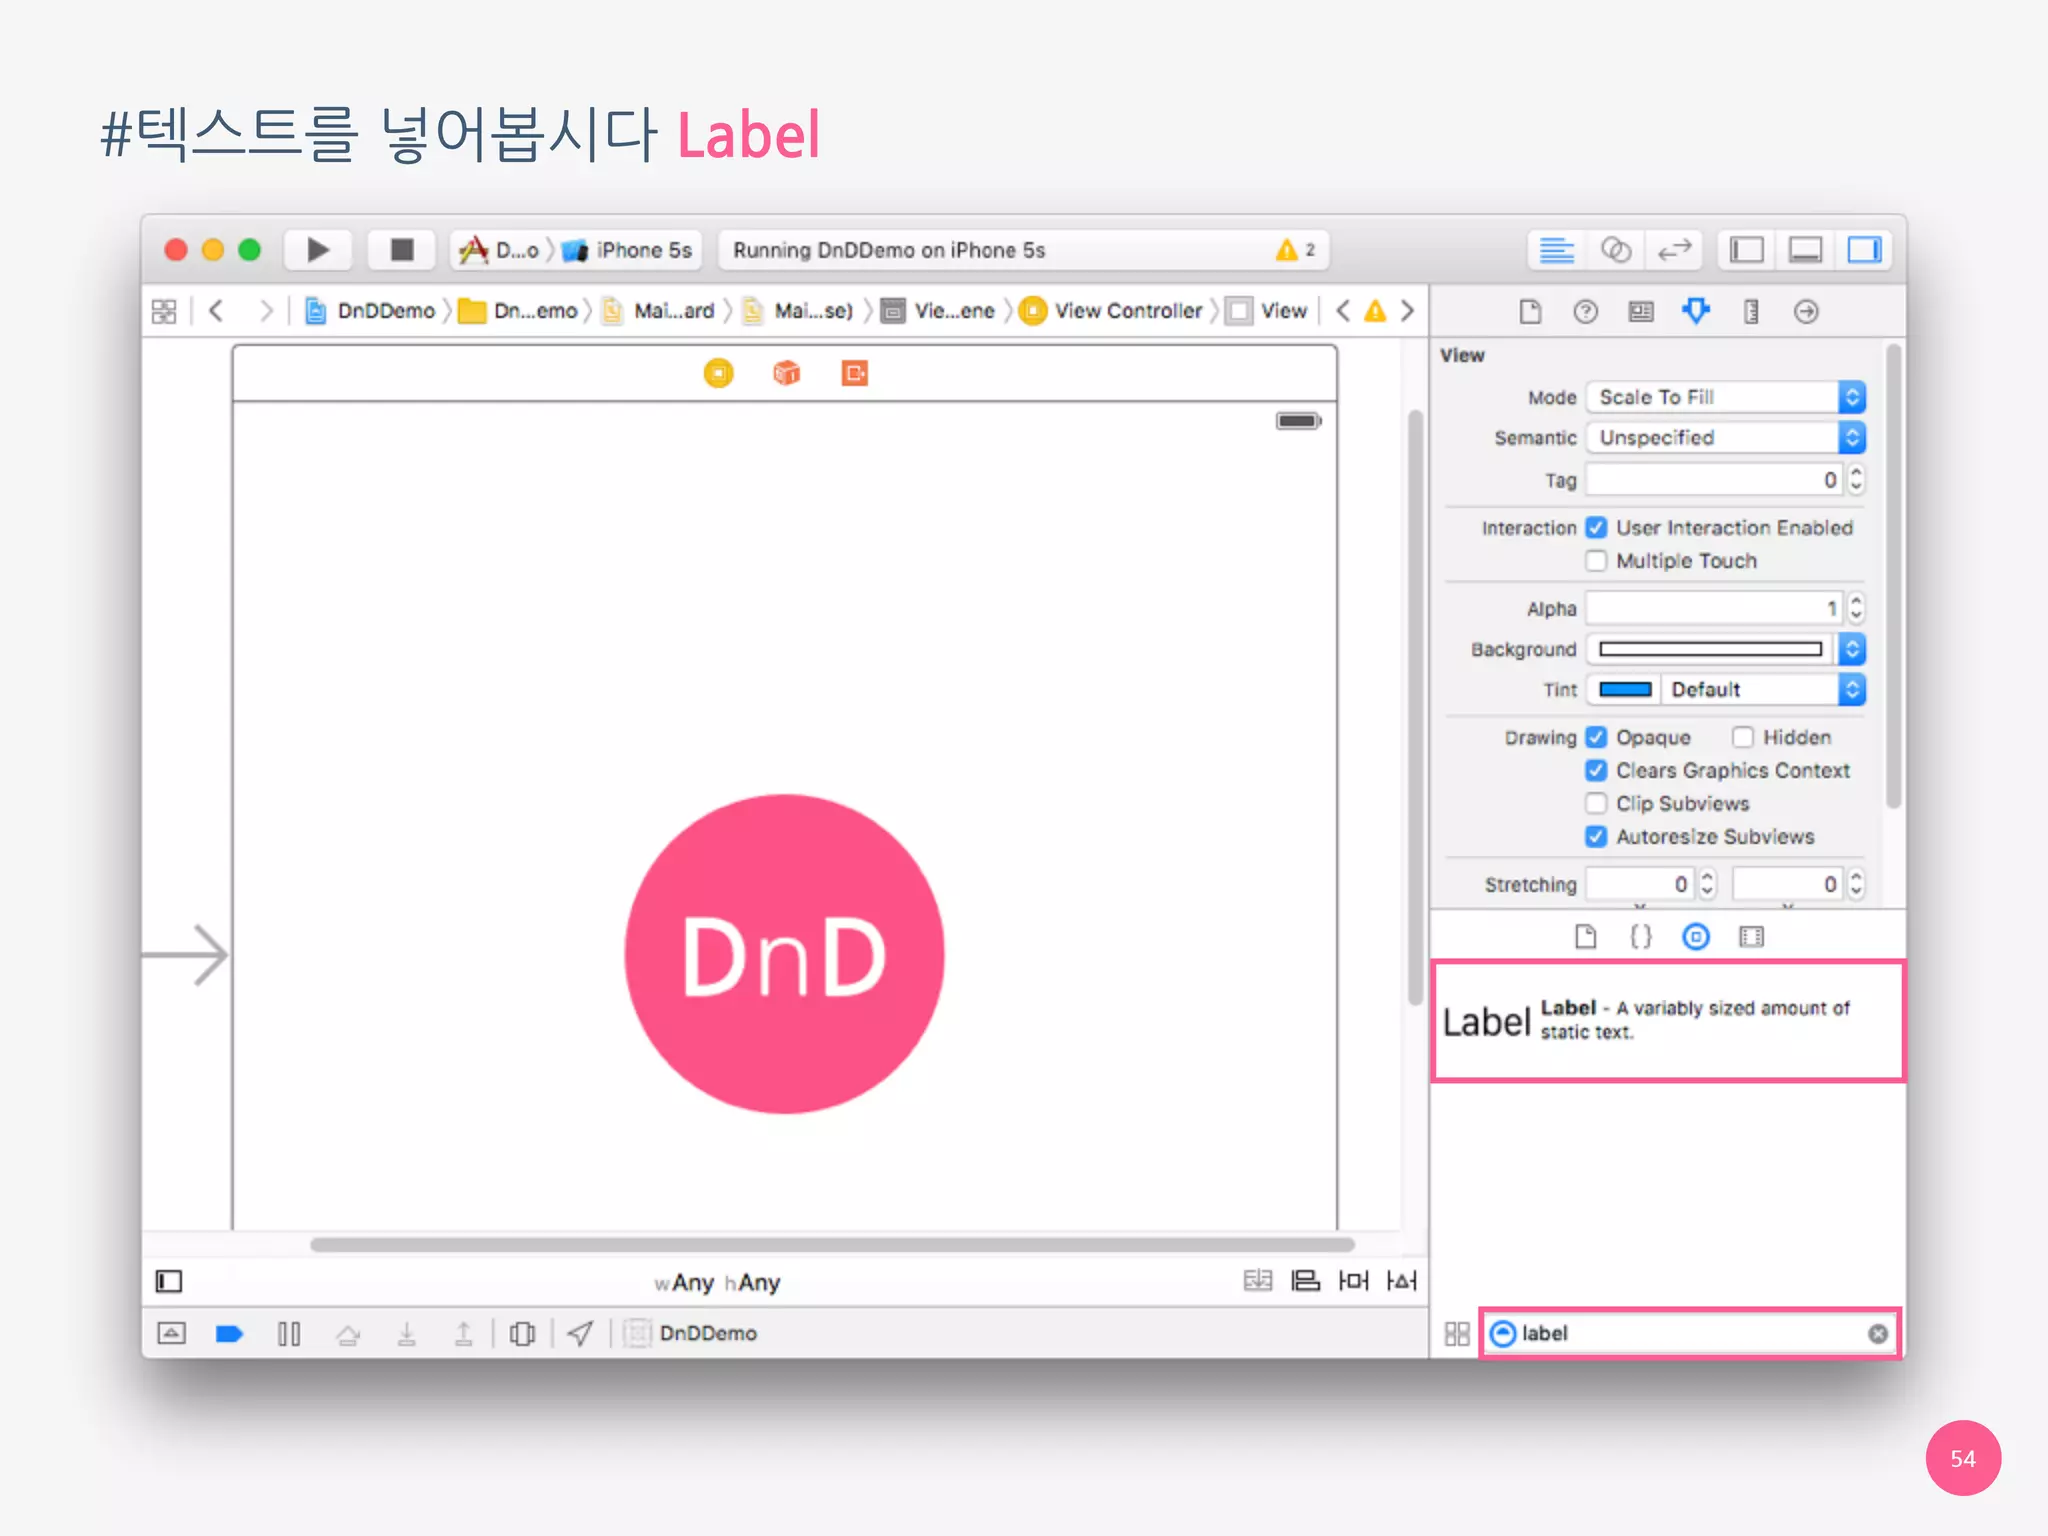Open the Quick Help inspector tab
Viewport: 2048px width, 1536px height.
coord(1585,312)
